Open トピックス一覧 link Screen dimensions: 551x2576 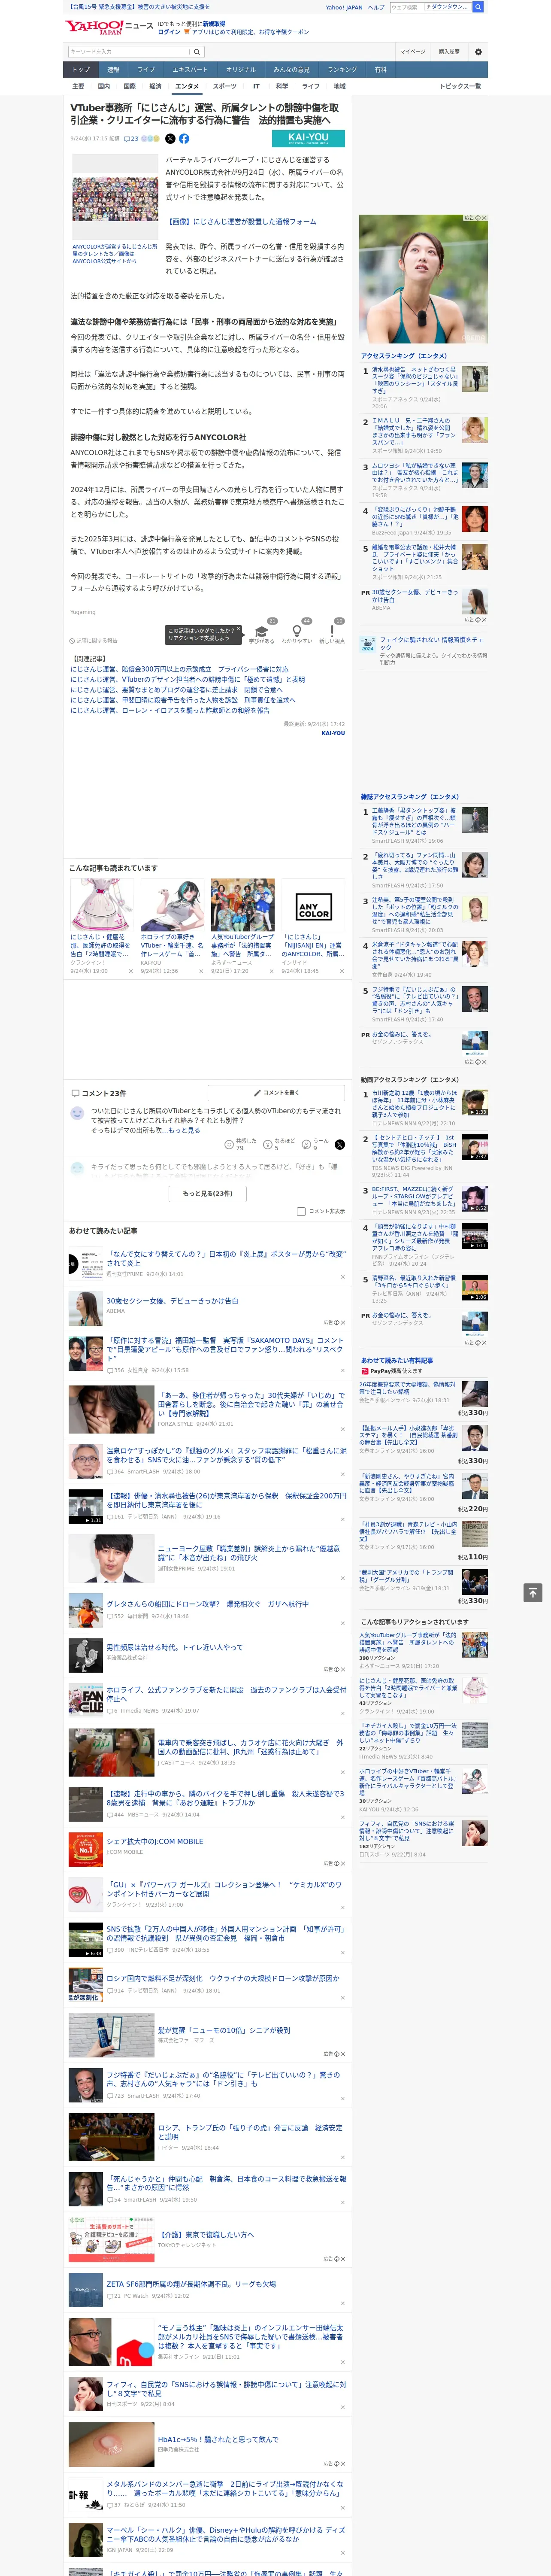tap(460, 87)
